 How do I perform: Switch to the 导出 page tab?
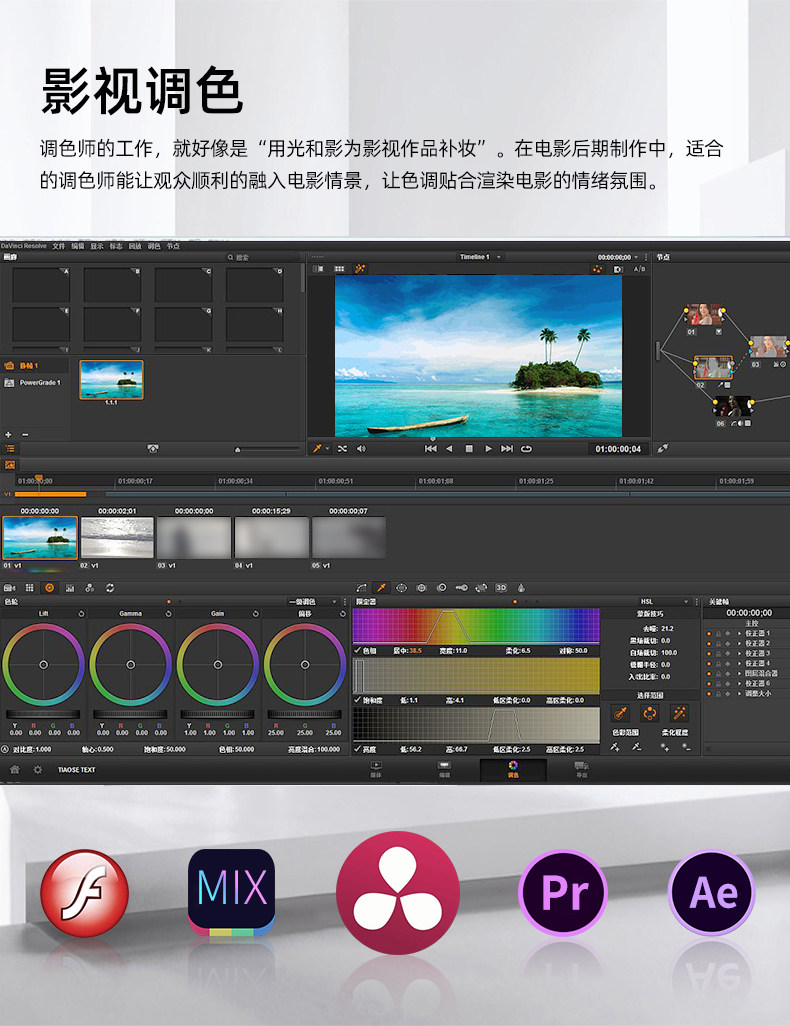coord(581,770)
